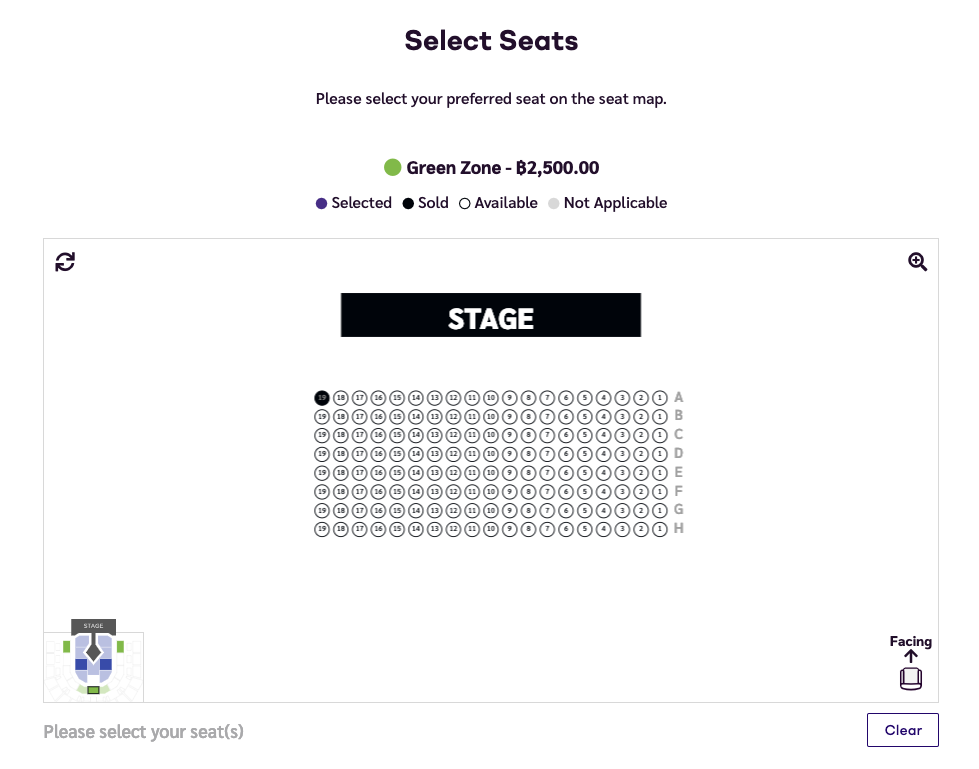This screenshot has height=769, width=979.
Task: Select seat 7 in row G
Action: point(548,509)
